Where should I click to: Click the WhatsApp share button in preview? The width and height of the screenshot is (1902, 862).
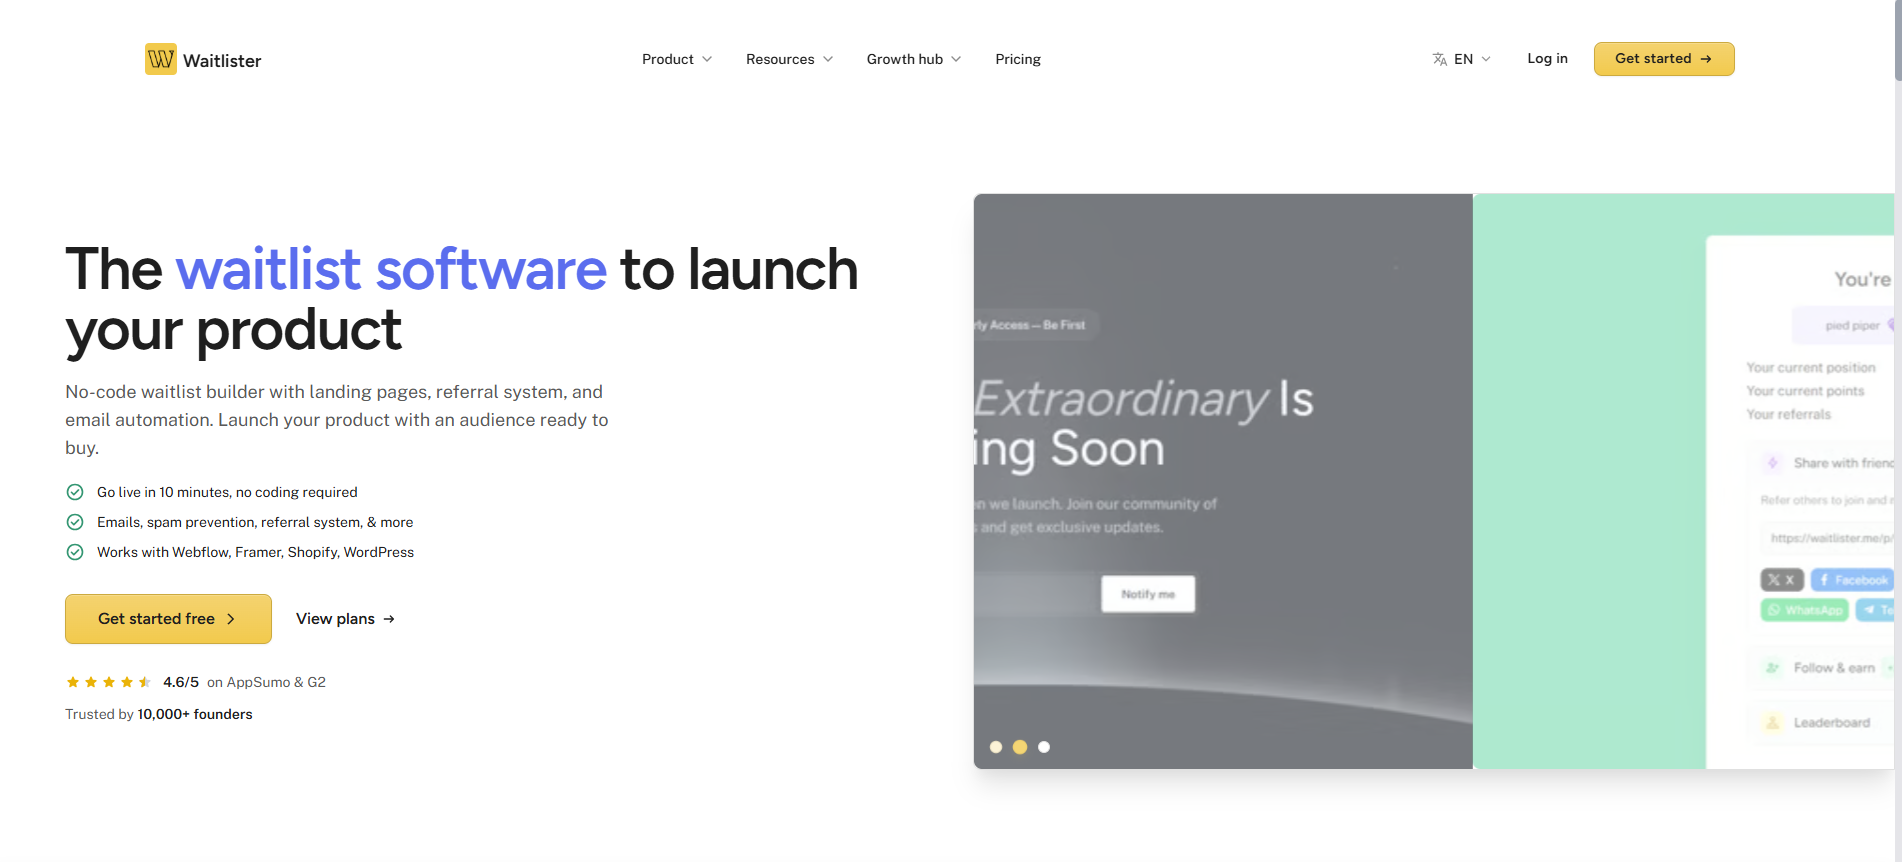pos(1804,610)
